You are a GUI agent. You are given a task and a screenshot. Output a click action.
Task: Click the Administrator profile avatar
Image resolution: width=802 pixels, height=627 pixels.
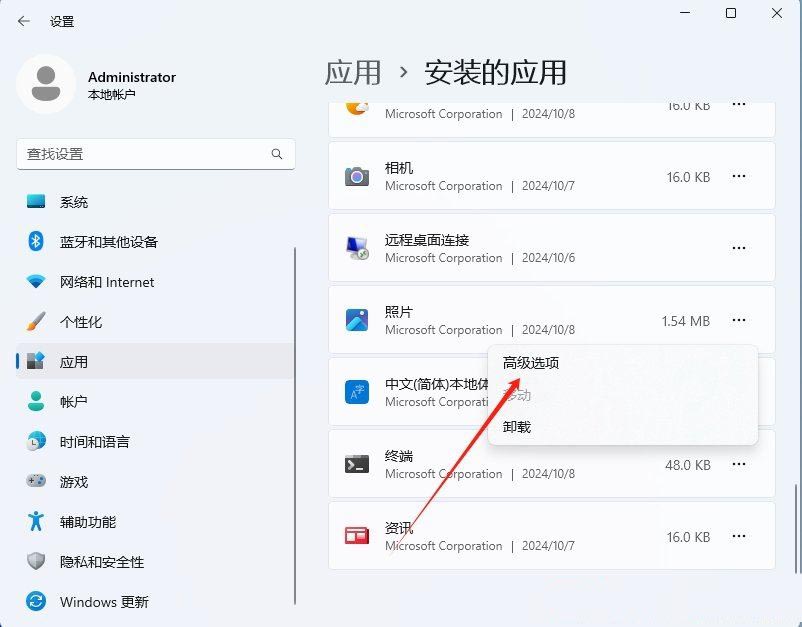tap(46, 84)
